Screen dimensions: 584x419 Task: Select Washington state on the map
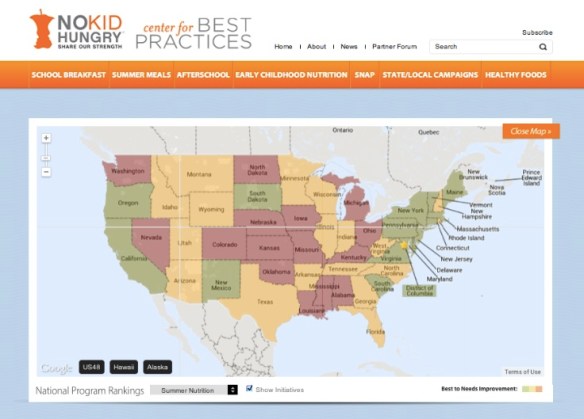pos(128,171)
